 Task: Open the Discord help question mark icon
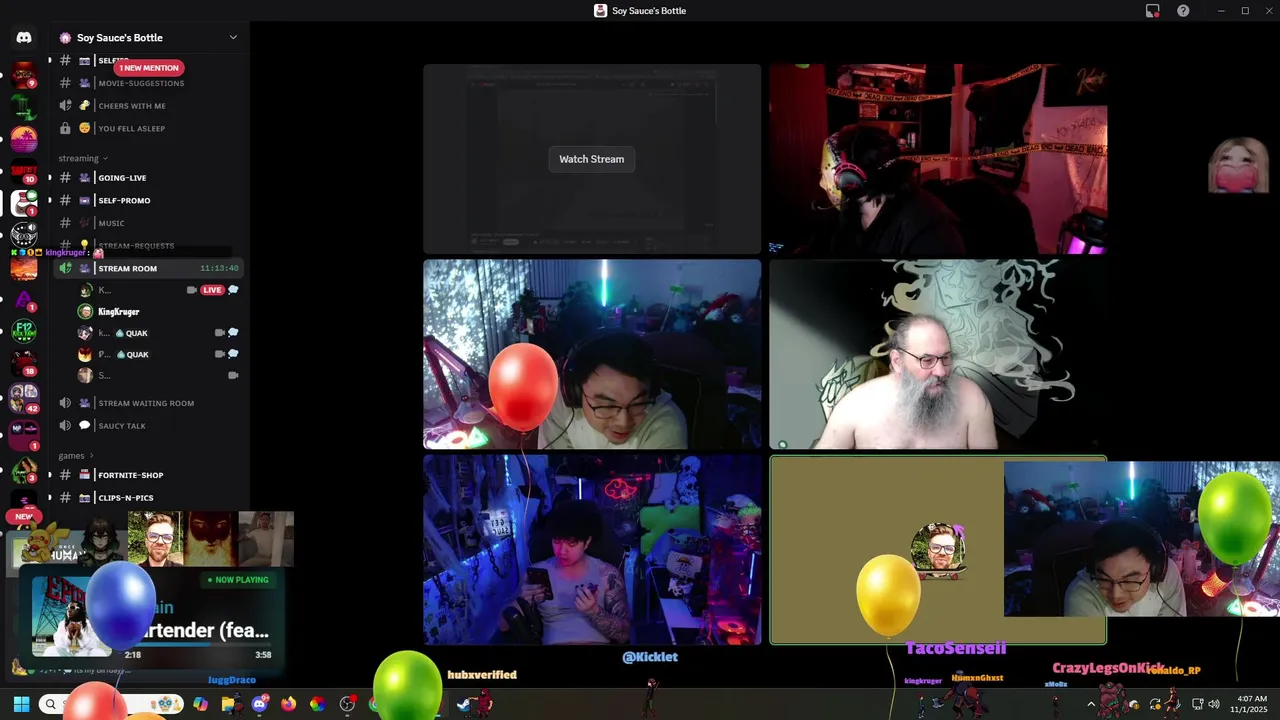pos(1183,11)
